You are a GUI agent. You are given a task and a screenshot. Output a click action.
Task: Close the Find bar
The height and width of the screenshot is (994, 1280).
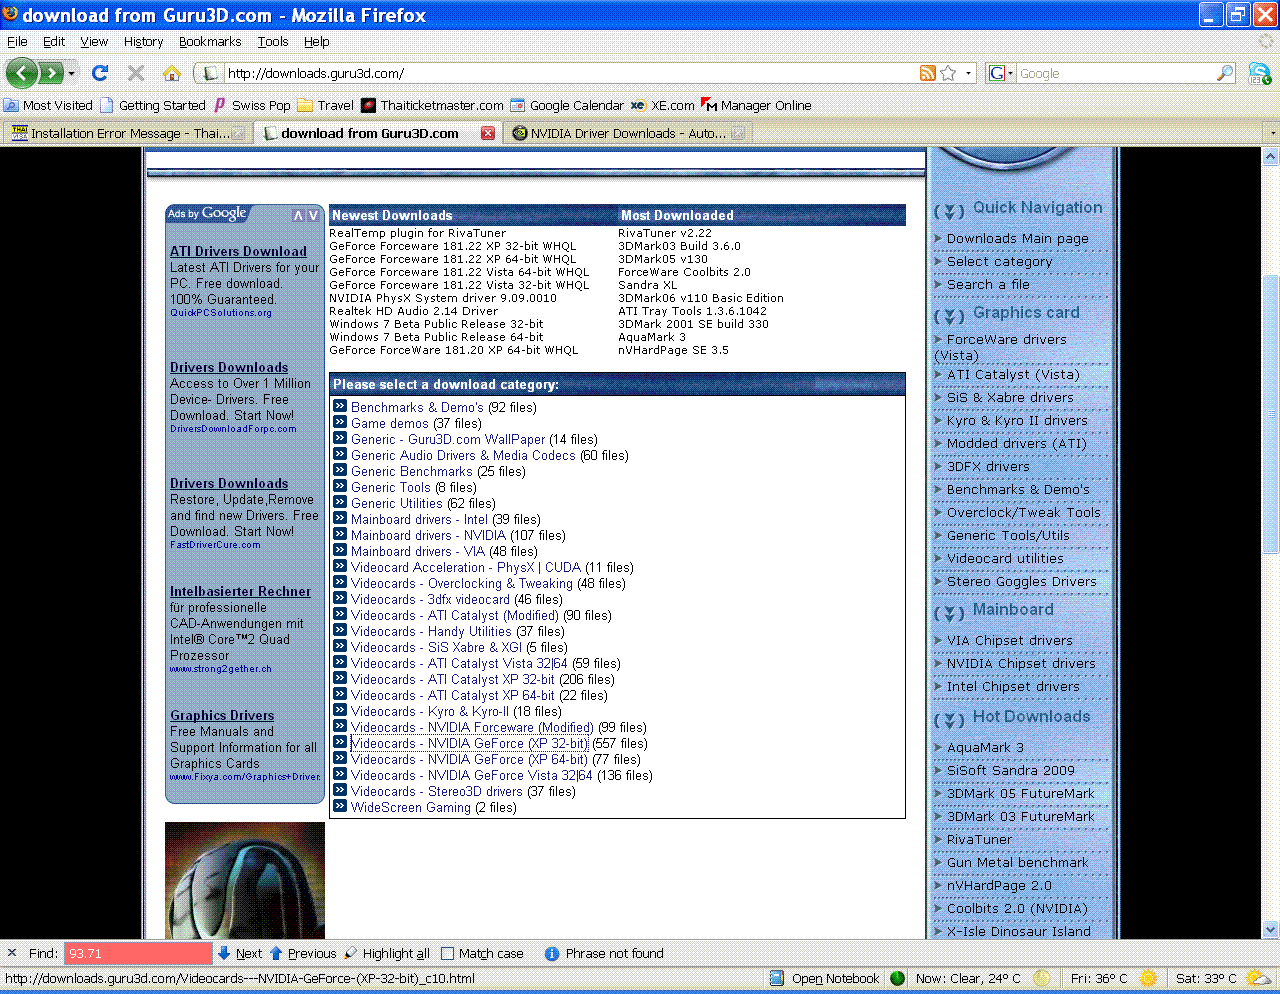click(12, 953)
